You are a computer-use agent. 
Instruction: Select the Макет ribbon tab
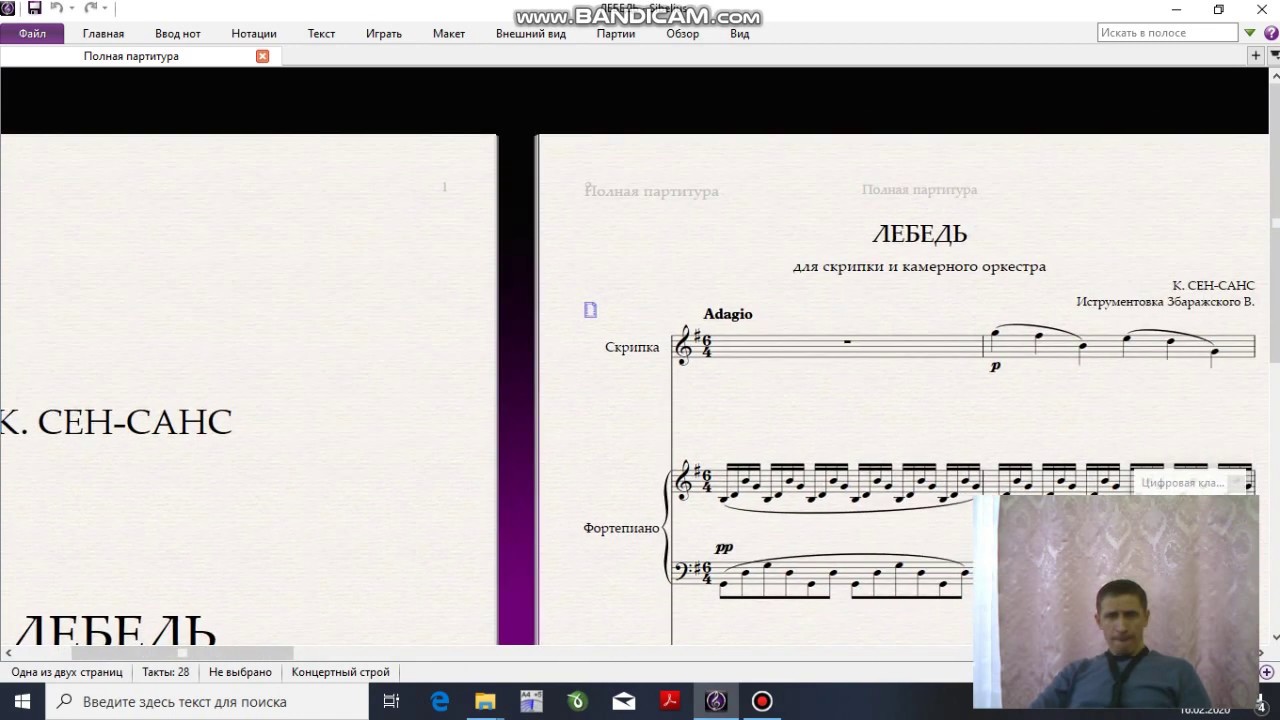[x=449, y=33]
